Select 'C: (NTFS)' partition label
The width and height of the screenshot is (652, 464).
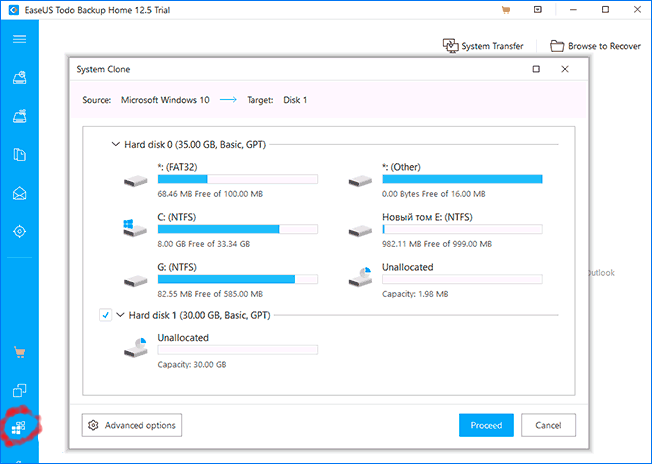click(177, 217)
